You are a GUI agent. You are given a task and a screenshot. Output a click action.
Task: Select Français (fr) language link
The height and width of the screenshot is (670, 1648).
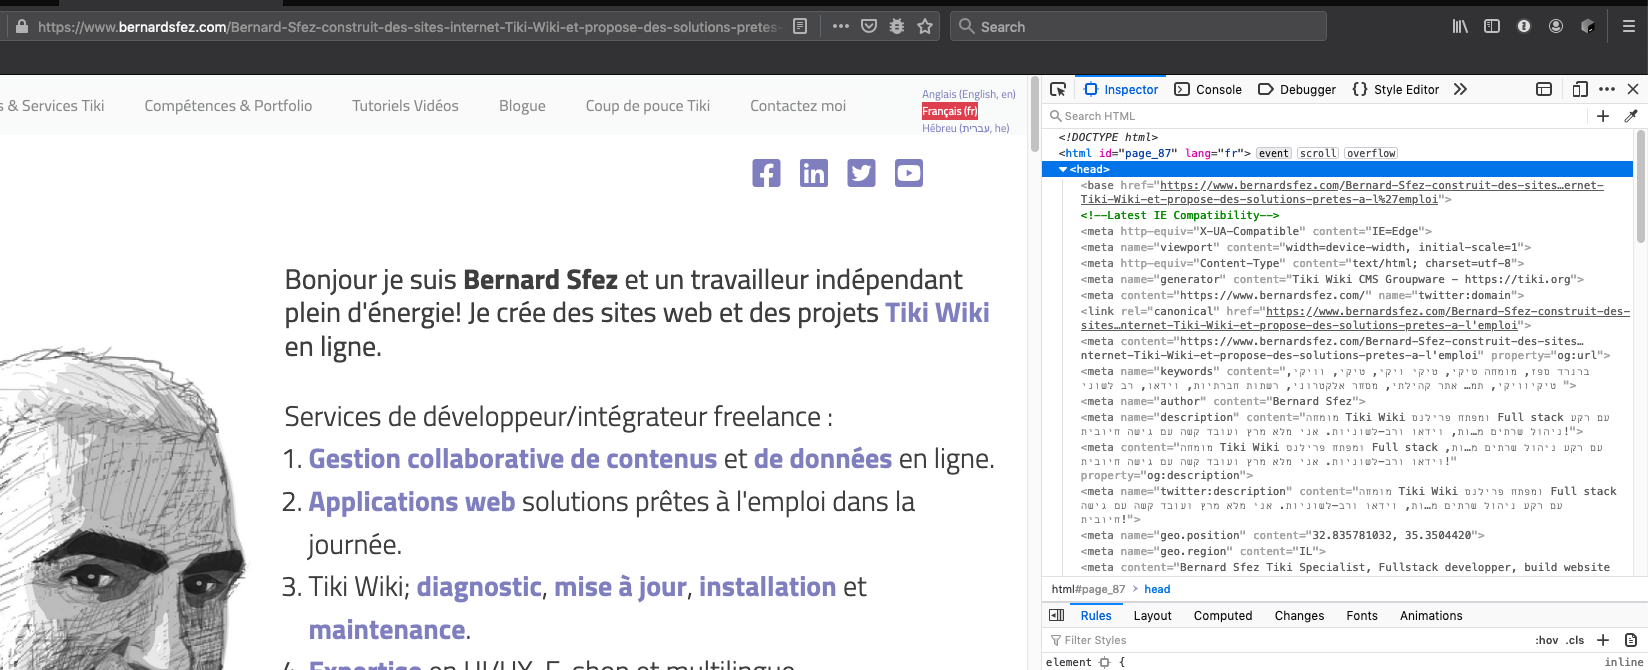950,111
